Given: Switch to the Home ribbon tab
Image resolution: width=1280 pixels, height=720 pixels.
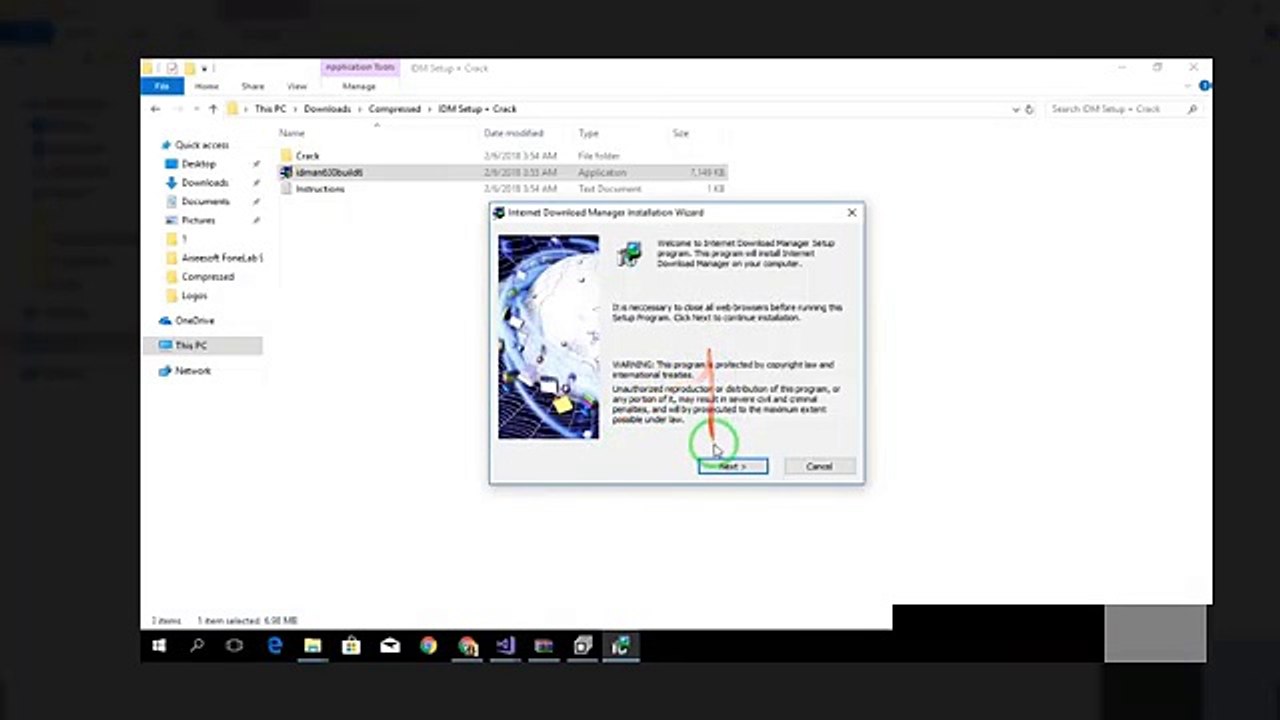Looking at the screenshot, I should [207, 87].
